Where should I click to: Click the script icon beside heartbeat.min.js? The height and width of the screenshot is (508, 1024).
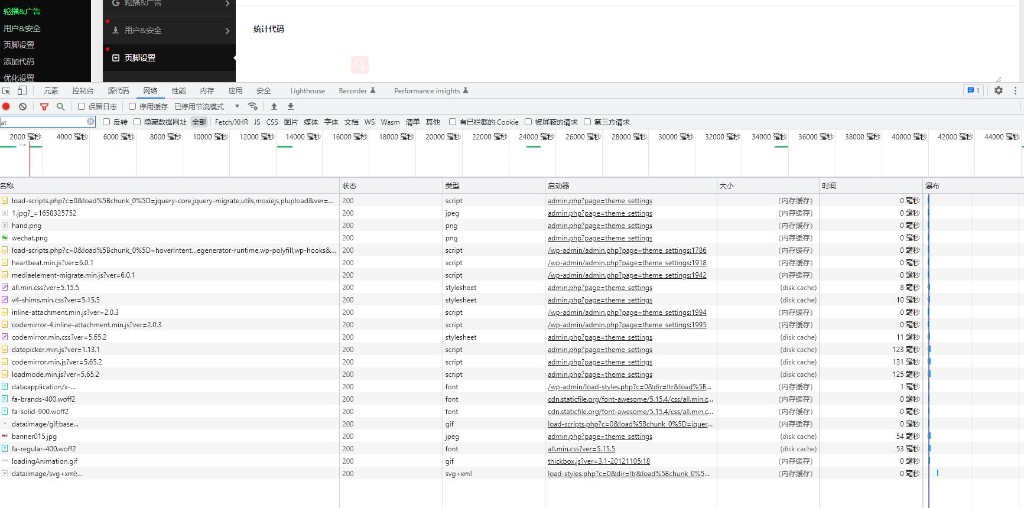click(5, 262)
